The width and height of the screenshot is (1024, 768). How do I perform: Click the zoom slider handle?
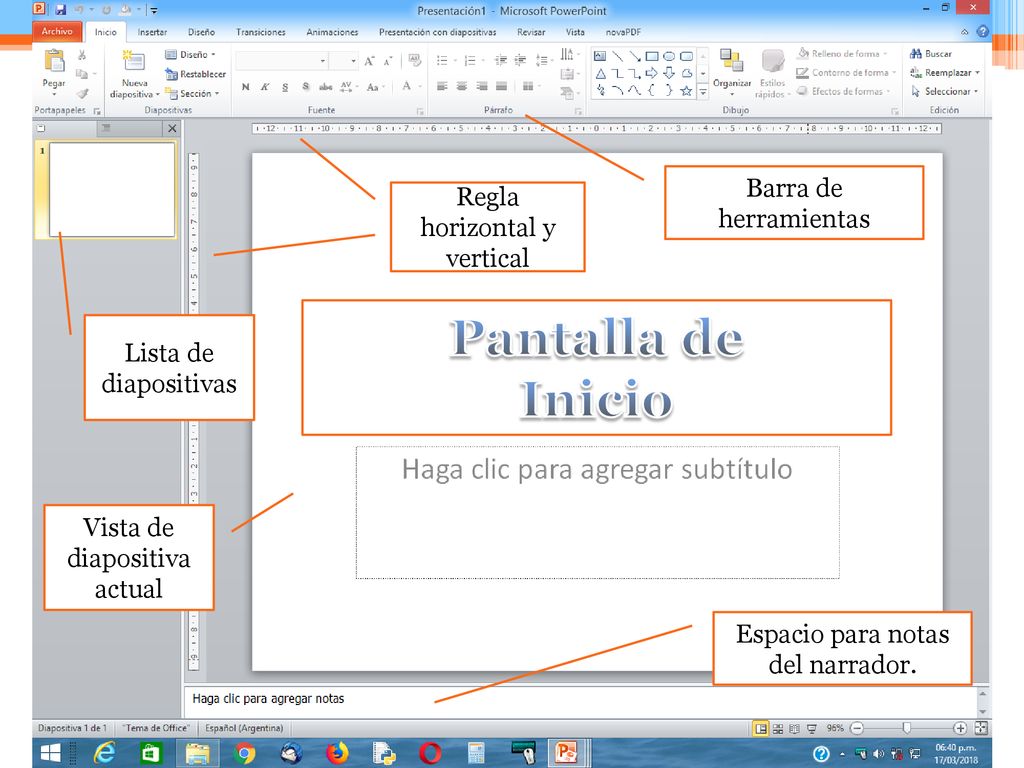coord(906,728)
